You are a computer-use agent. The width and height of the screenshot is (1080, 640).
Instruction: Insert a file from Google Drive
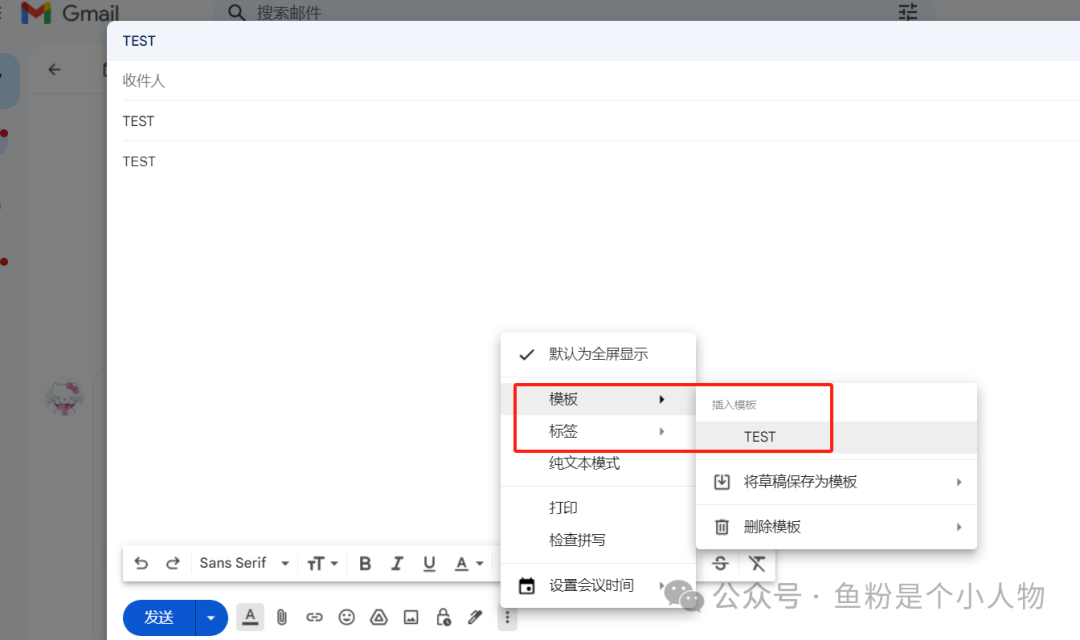click(x=378, y=617)
